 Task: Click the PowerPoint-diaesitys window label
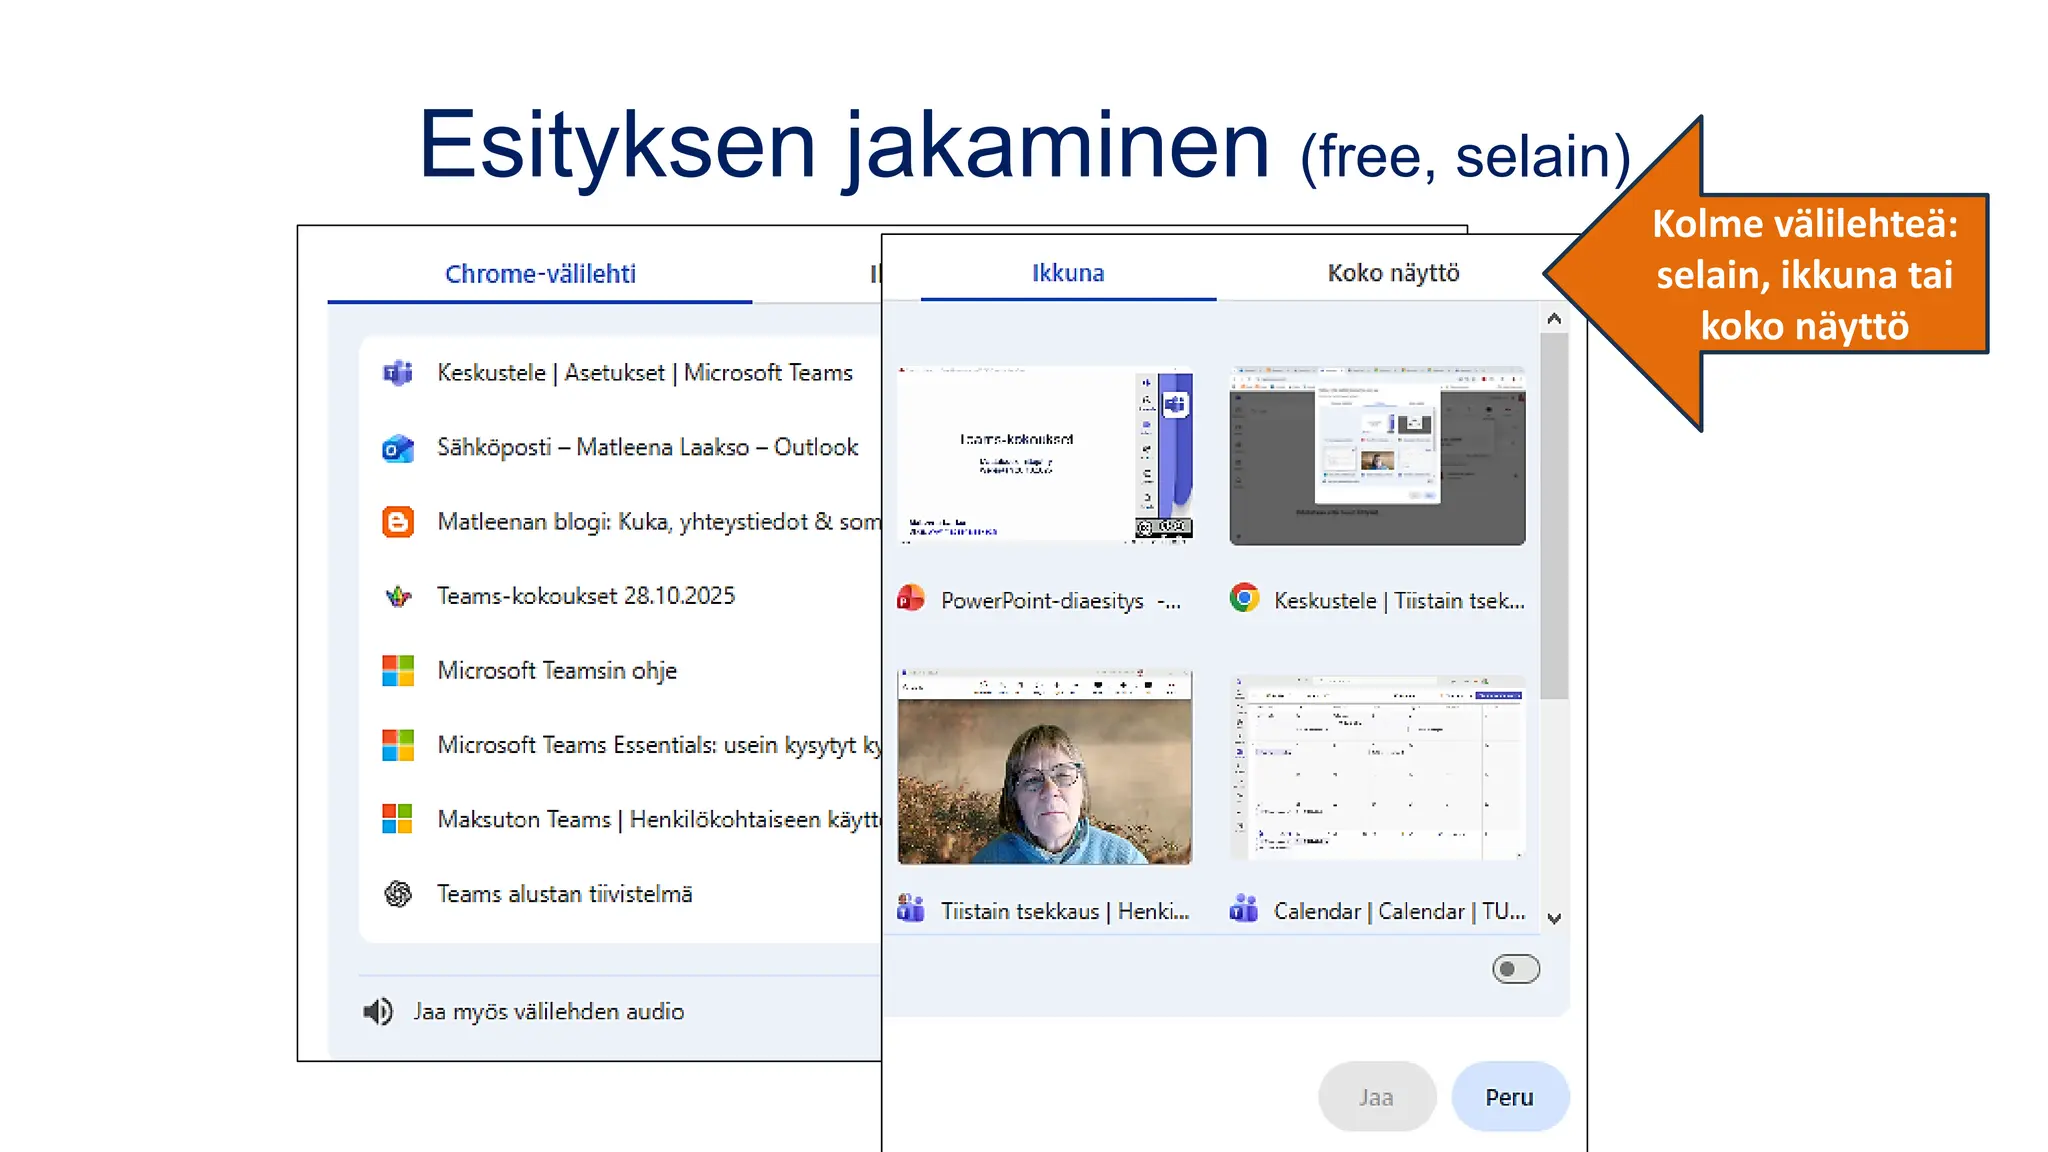tap(1061, 601)
